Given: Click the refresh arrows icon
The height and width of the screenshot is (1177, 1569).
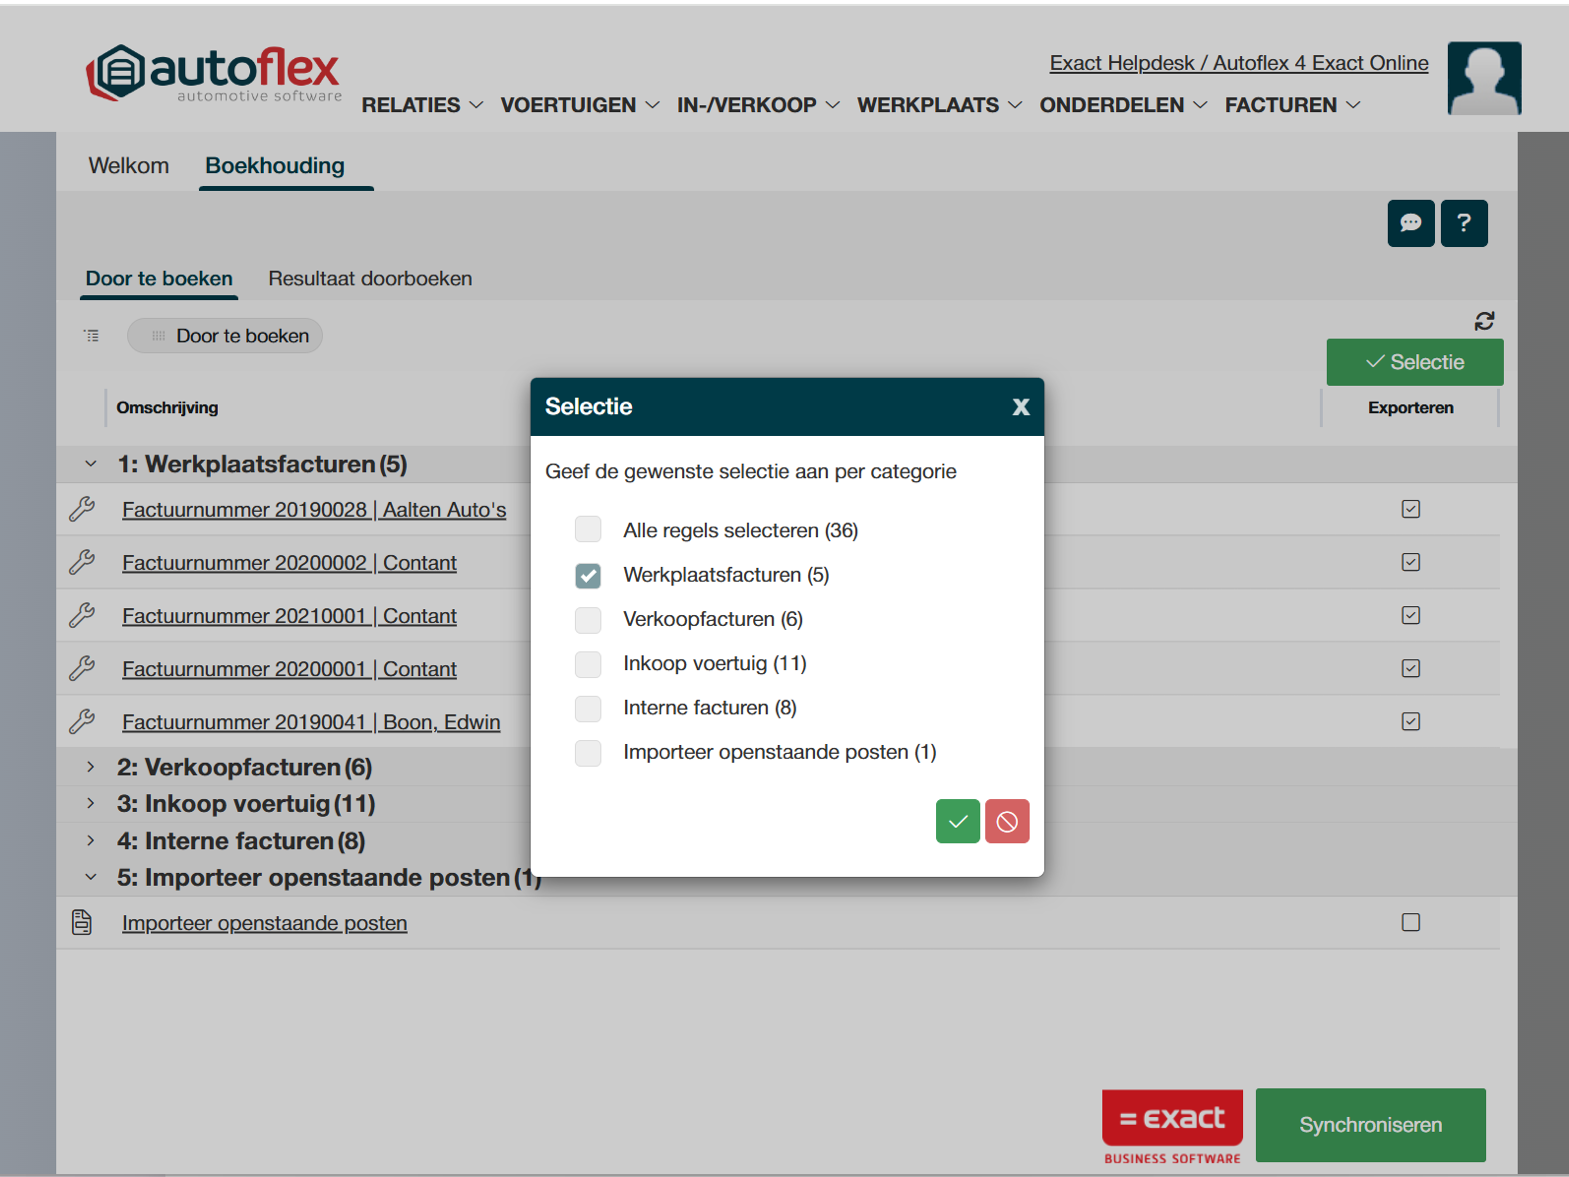Looking at the screenshot, I should point(1484,321).
